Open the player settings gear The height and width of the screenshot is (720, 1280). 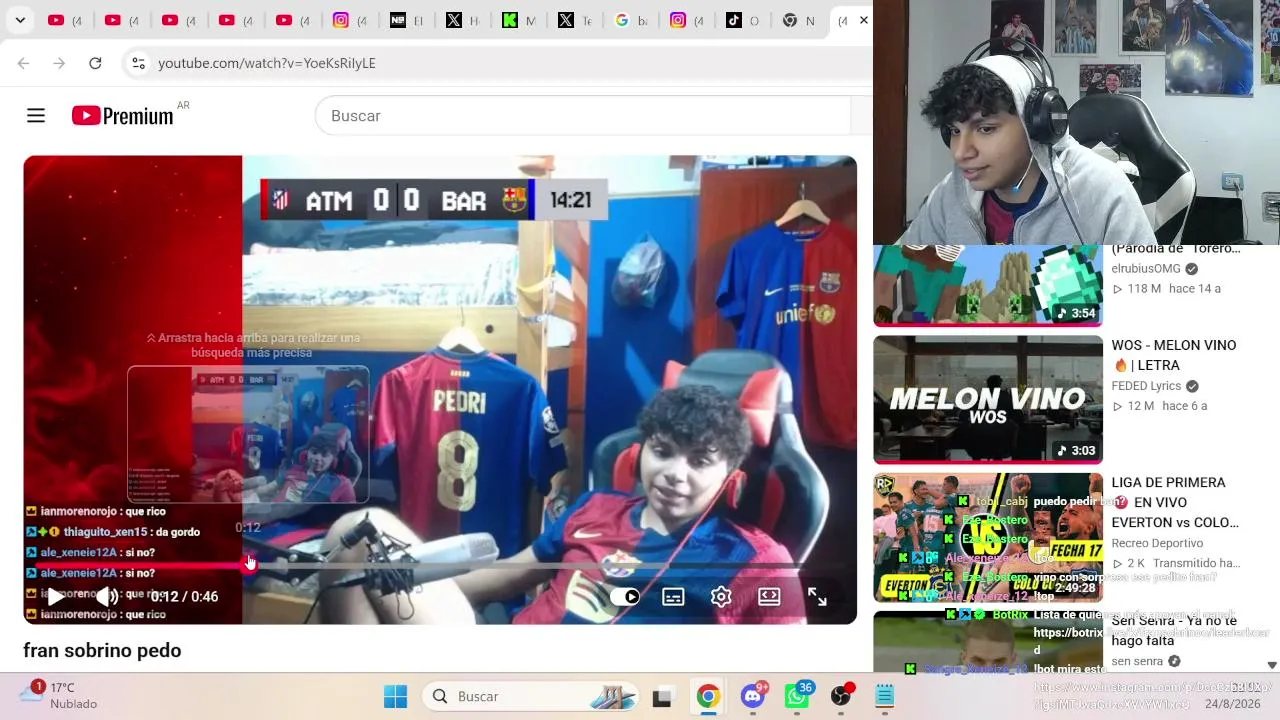(x=721, y=597)
